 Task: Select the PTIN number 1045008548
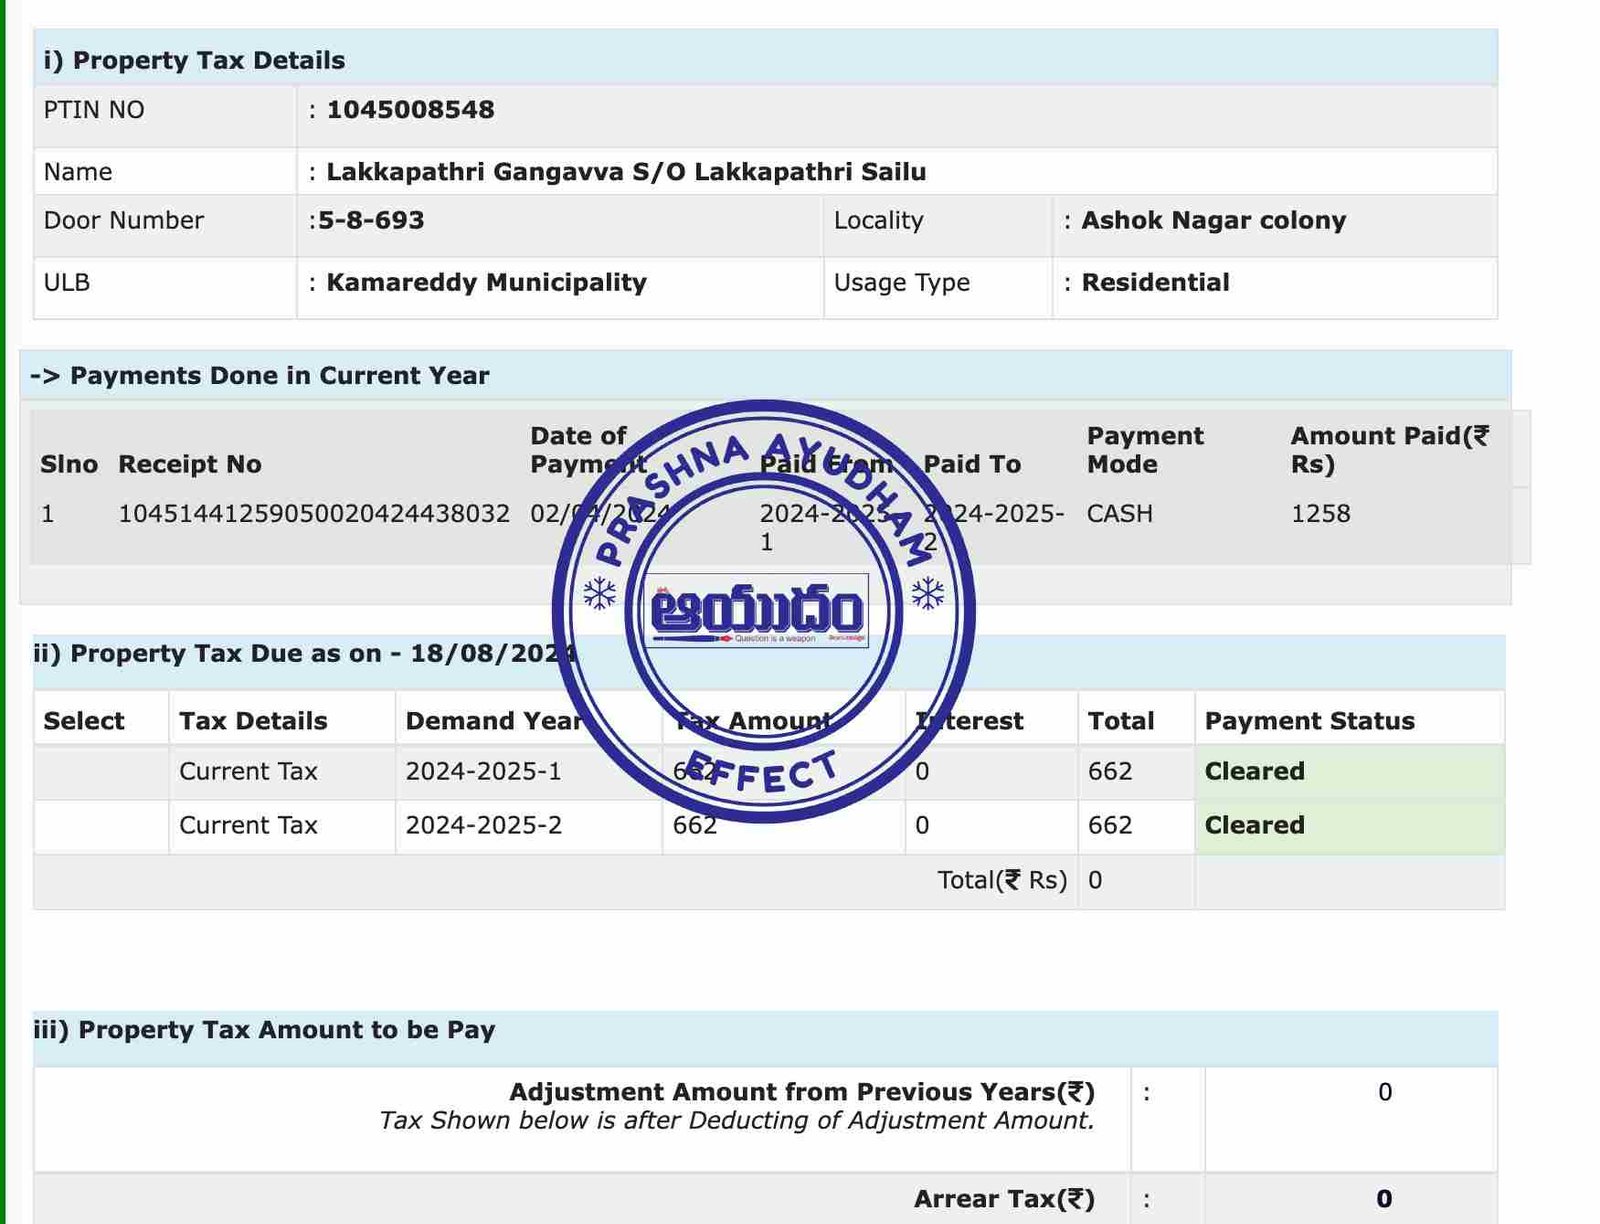[x=410, y=110]
